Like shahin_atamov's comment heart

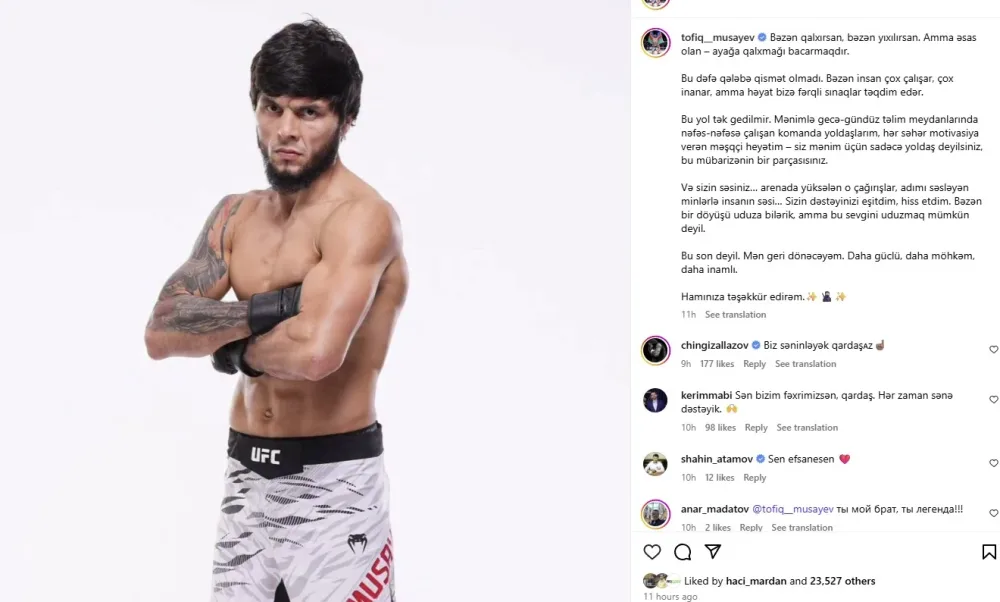point(993,464)
